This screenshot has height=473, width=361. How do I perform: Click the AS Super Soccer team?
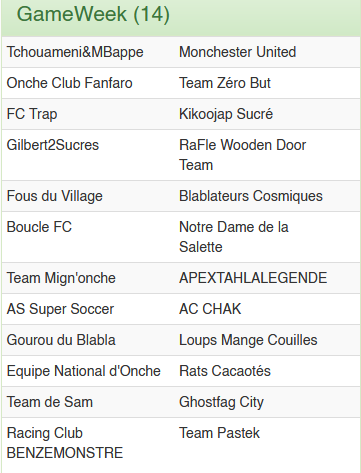point(60,309)
